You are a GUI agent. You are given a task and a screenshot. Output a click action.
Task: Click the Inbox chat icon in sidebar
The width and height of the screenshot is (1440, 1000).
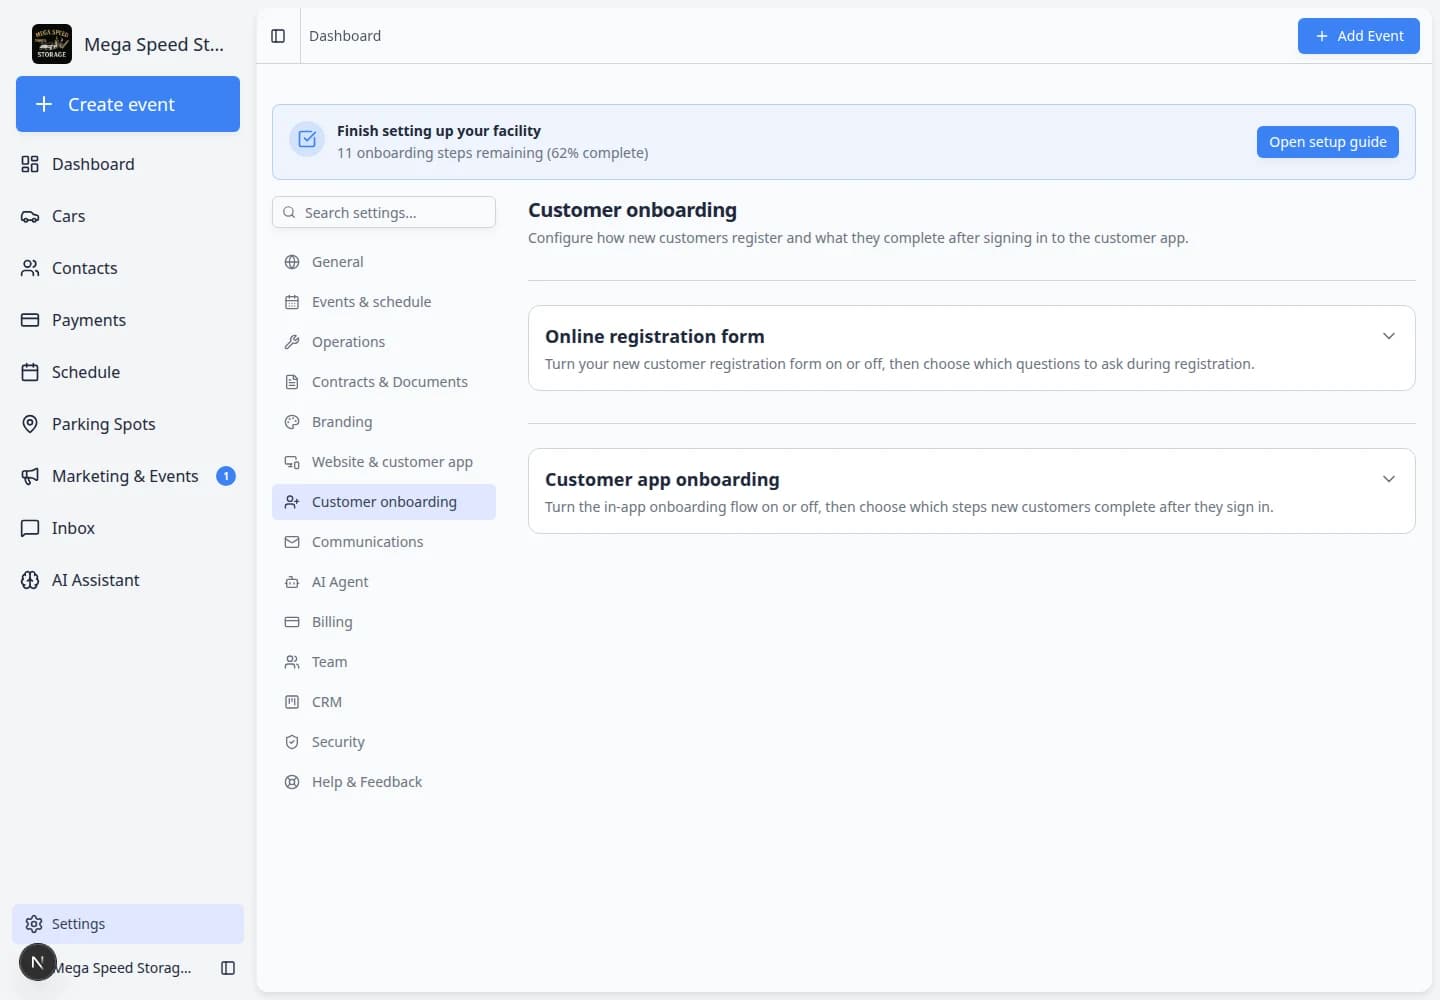pyautogui.click(x=30, y=528)
